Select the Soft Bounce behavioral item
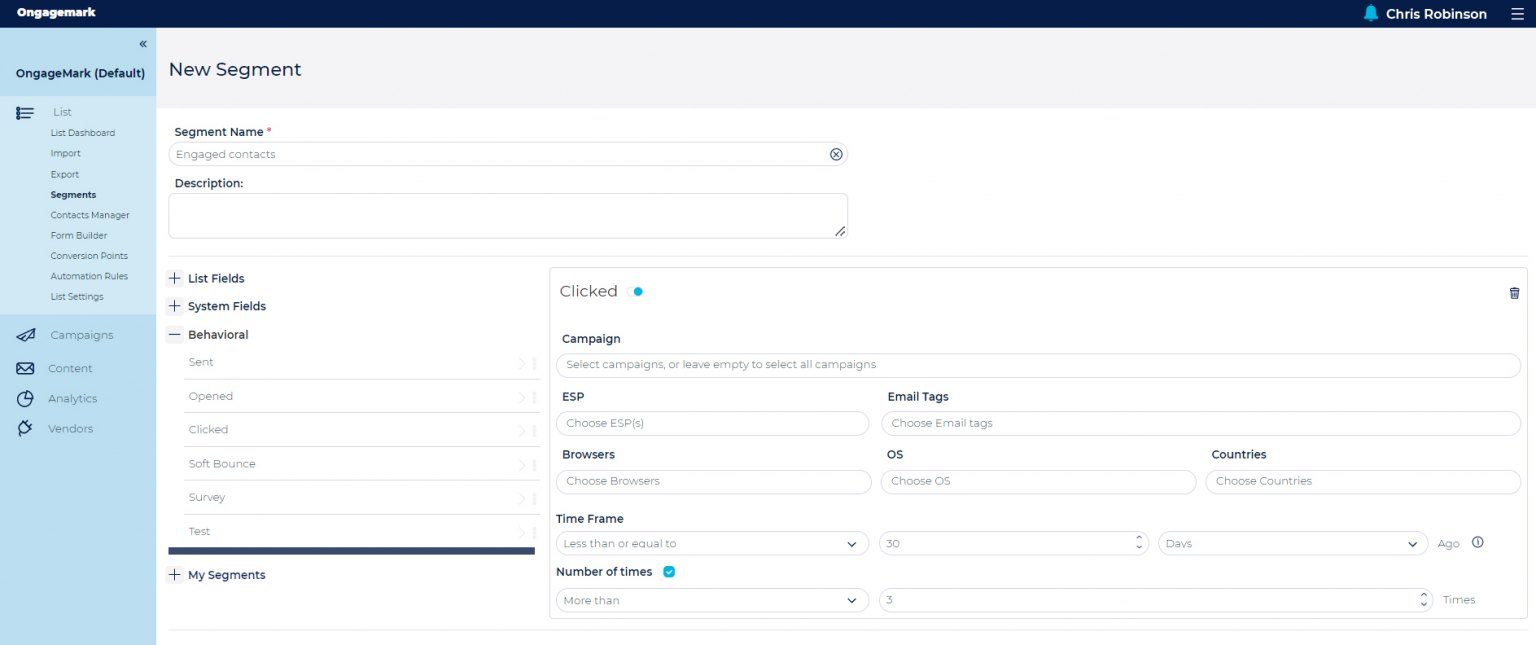The image size is (1536, 645). pos(354,464)
